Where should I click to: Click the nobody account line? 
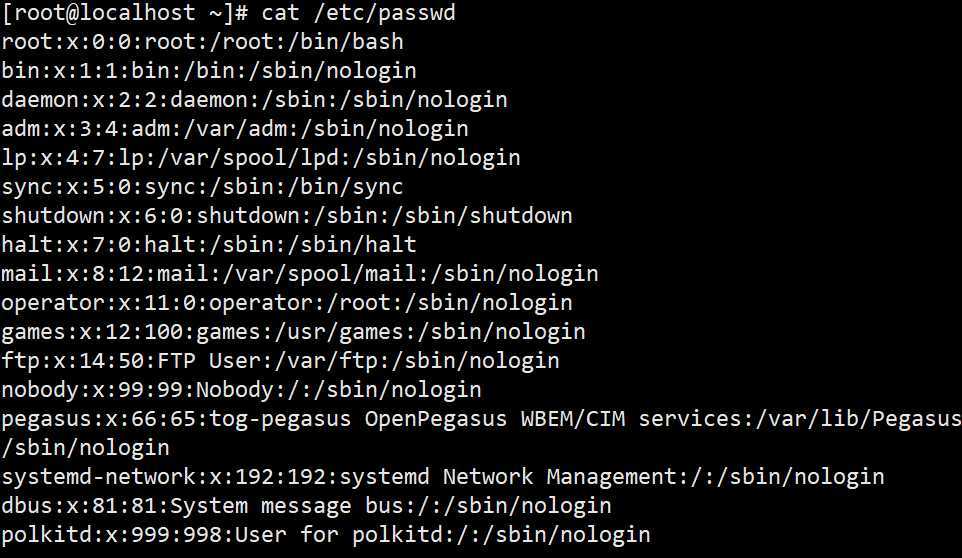(x=241, y=390)
